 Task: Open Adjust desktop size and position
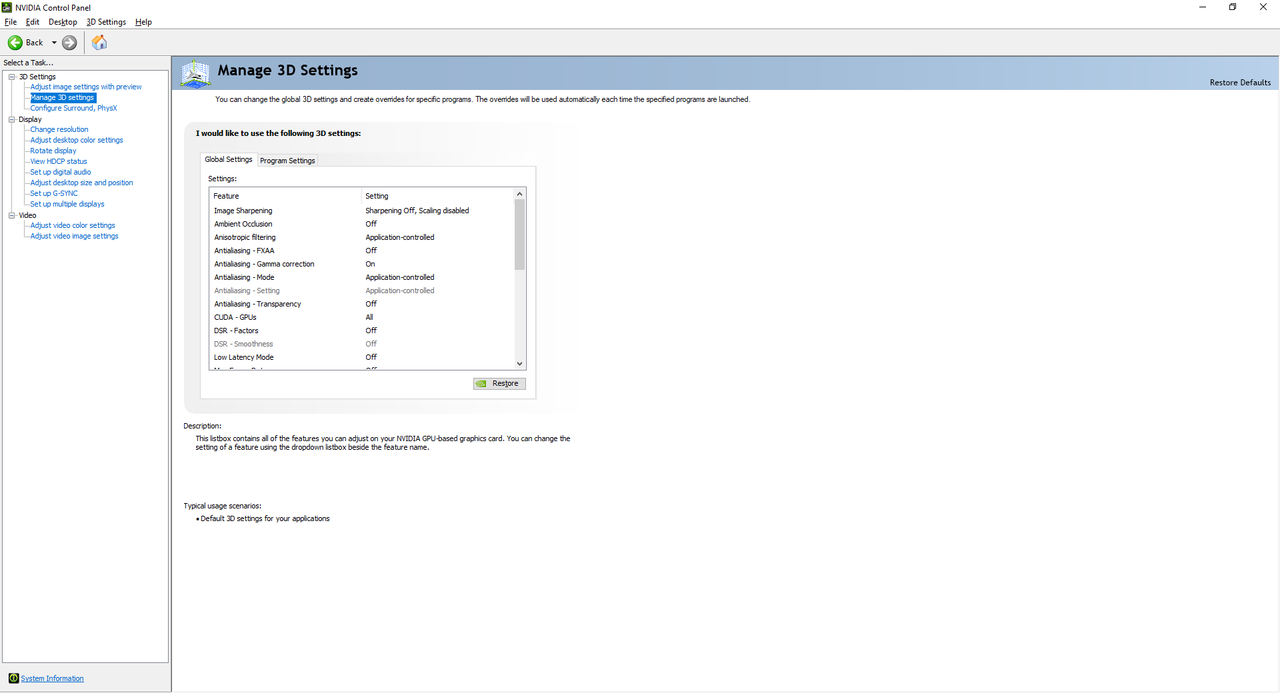point(81,182)
